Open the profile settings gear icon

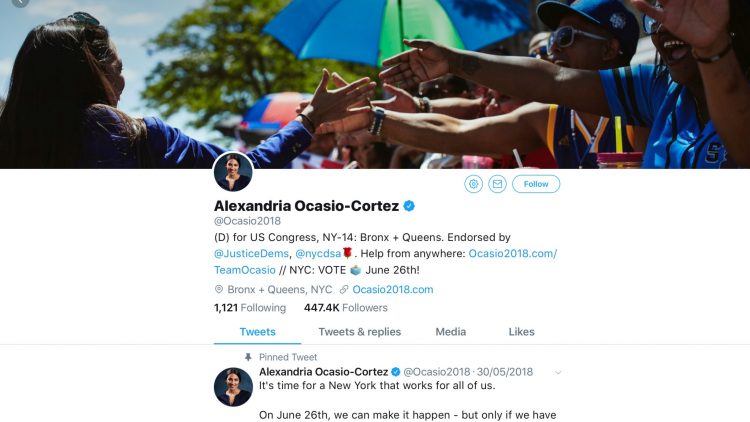pyautogui.click(x=473, y=184)
